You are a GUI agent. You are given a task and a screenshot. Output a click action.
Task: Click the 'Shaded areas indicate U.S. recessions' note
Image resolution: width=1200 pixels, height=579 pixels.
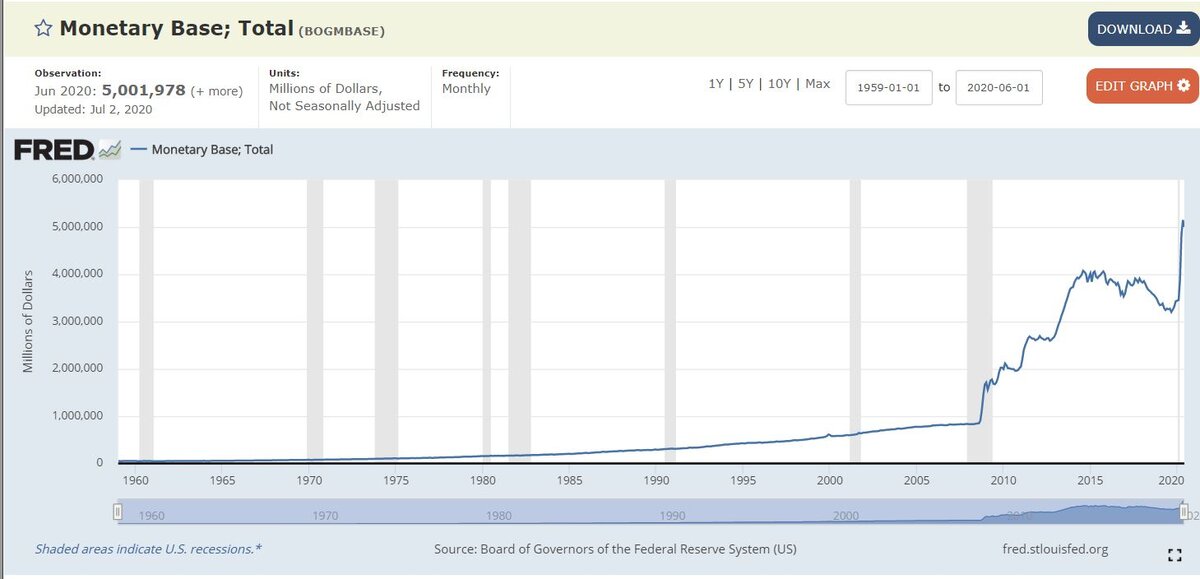click(x=148, y=549)
